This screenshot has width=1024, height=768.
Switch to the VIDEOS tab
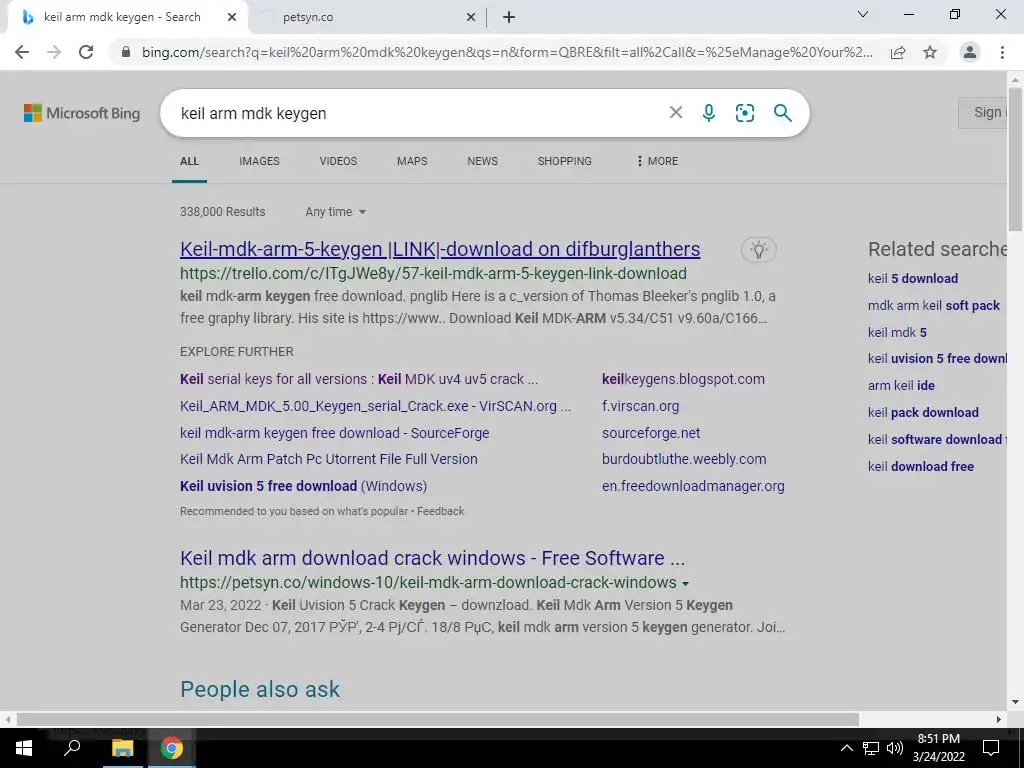338,161
